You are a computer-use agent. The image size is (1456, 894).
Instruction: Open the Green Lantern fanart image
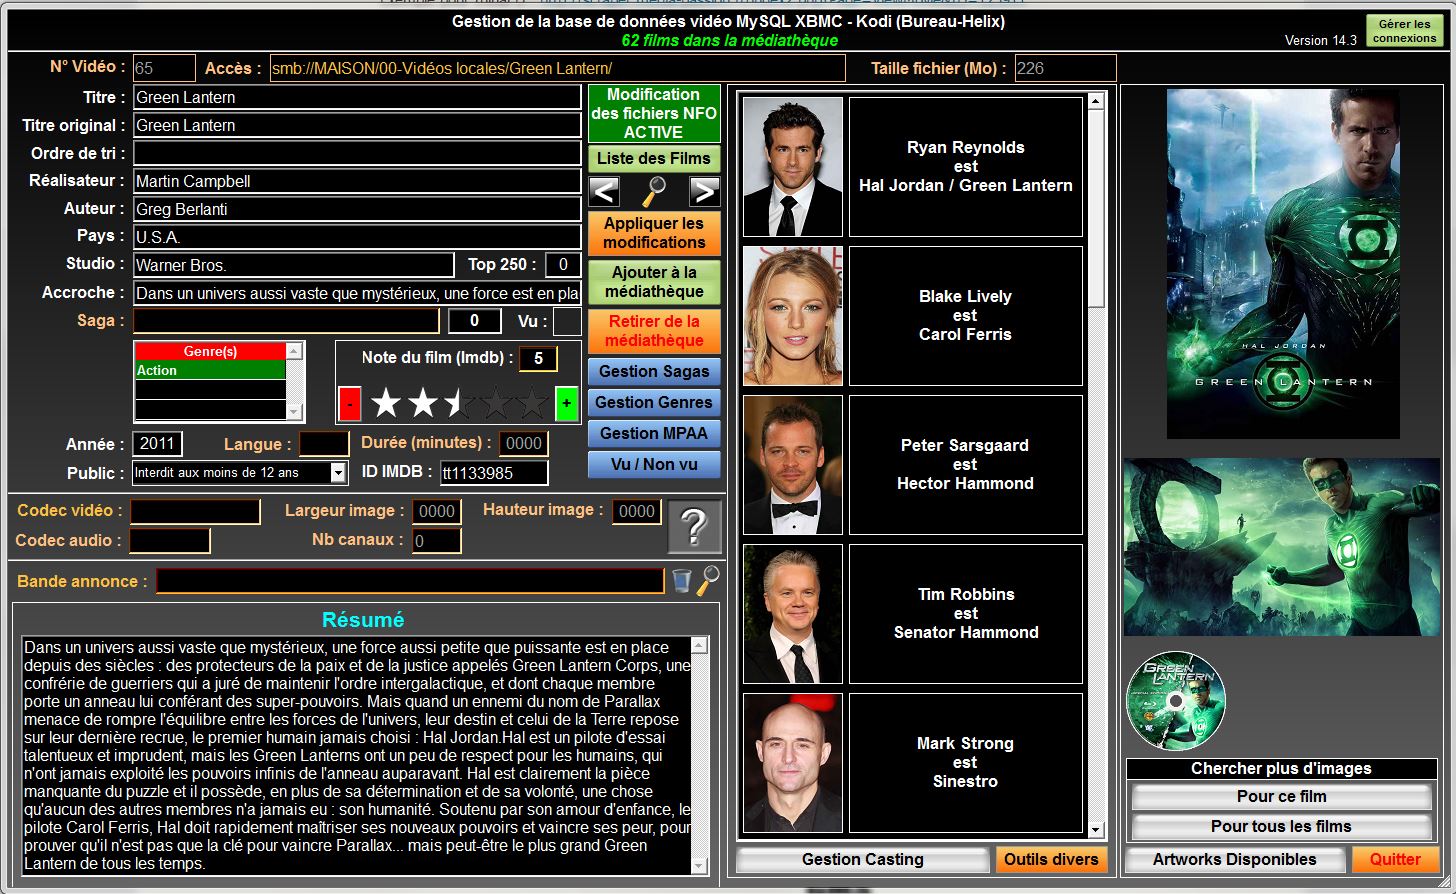[x=1282, y=547]
